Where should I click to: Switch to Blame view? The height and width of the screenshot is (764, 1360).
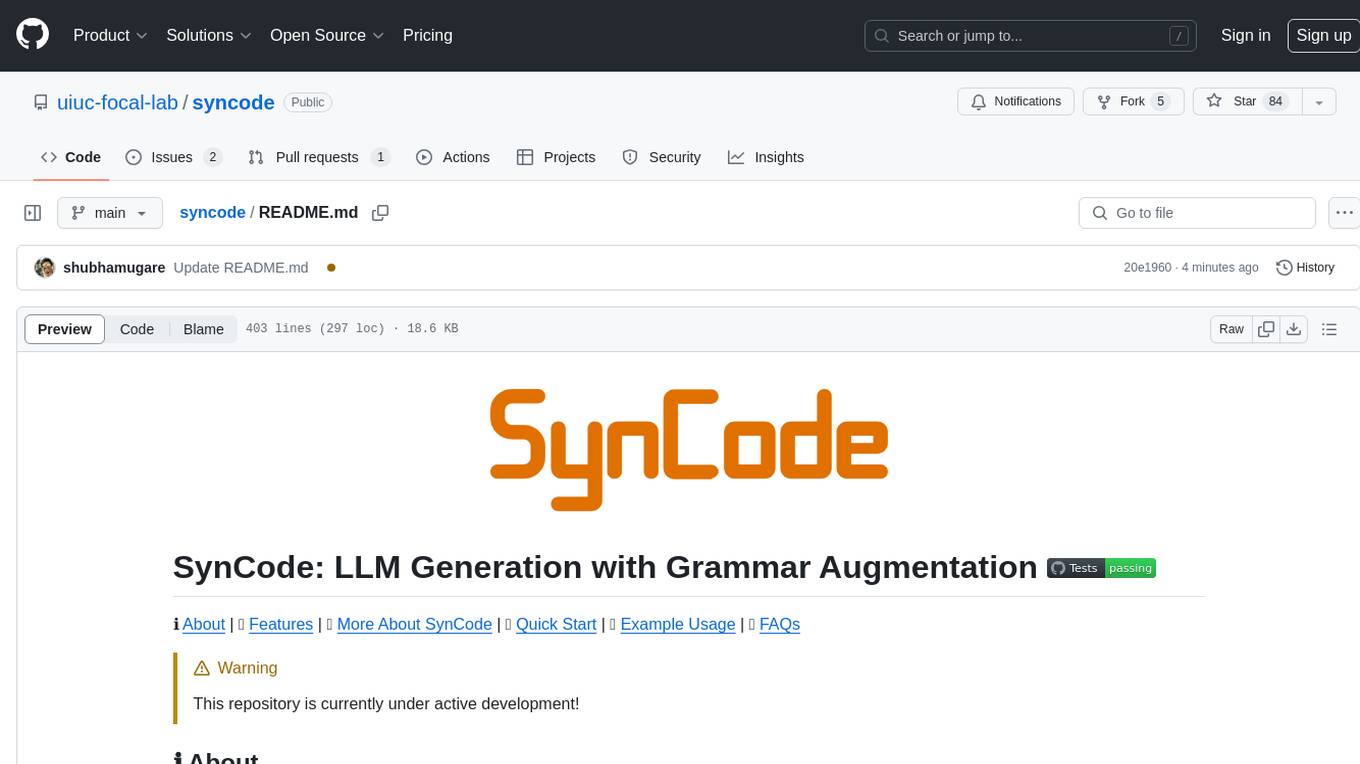click(x=203, y=329)
